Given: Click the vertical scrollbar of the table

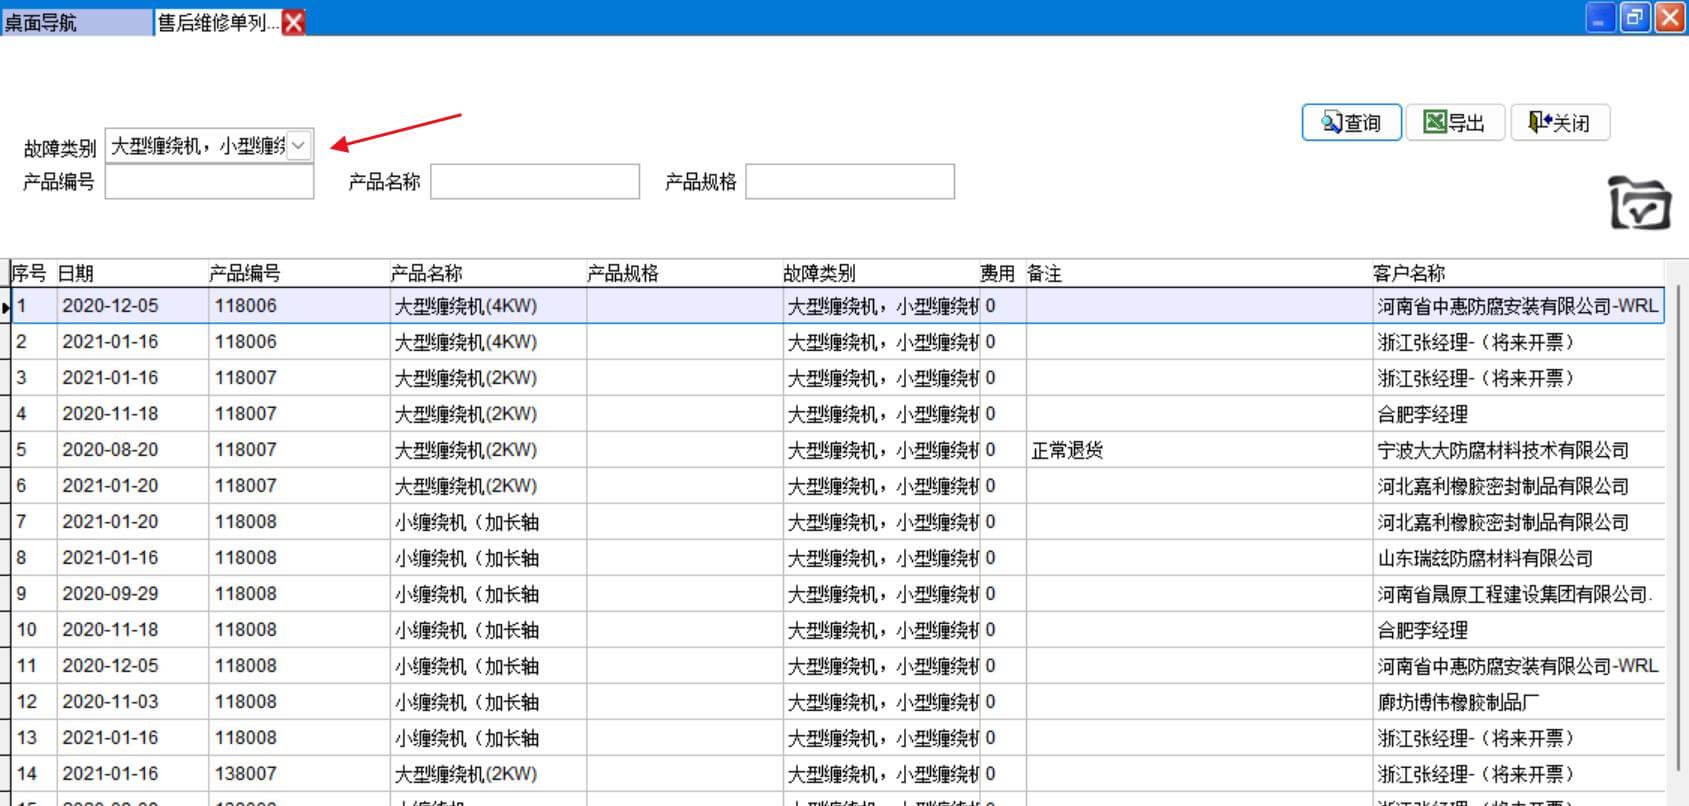Looking at the screenshot, I should 1676,500.
